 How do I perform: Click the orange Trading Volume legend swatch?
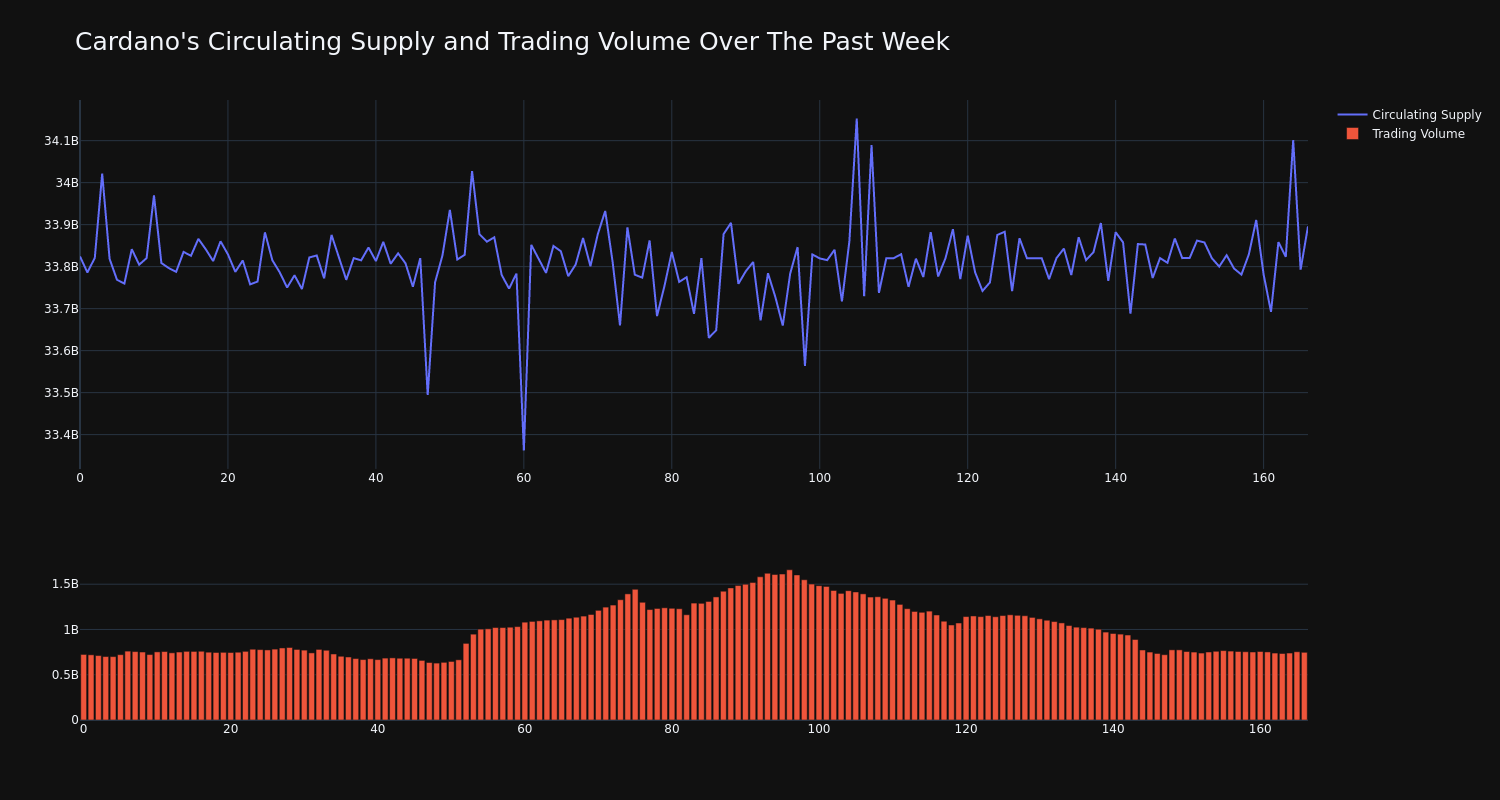coord(1352,134)
